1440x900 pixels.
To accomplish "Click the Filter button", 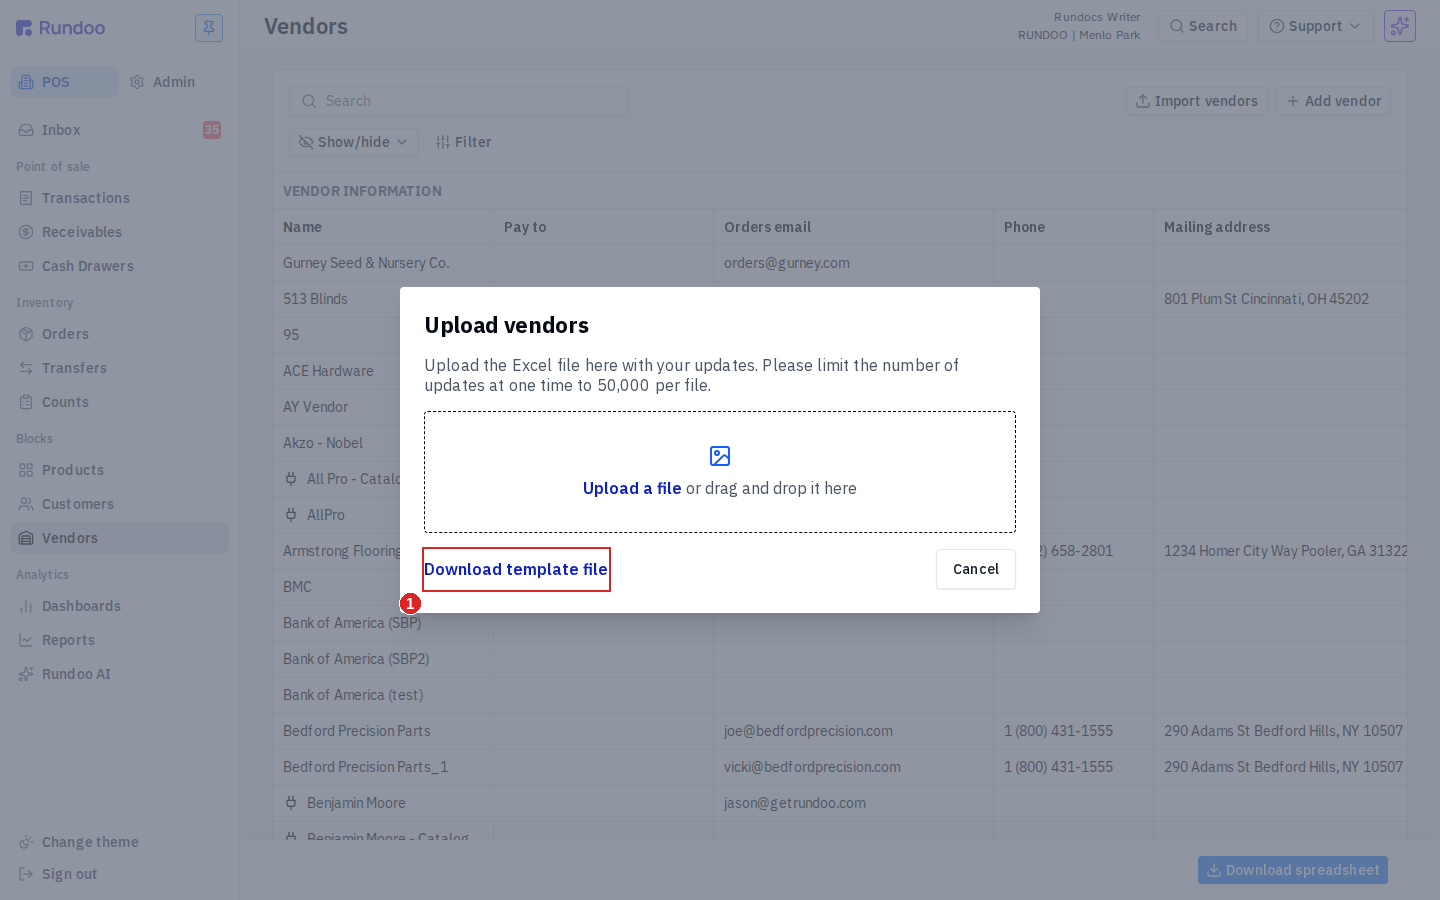I will coord(463,142).
